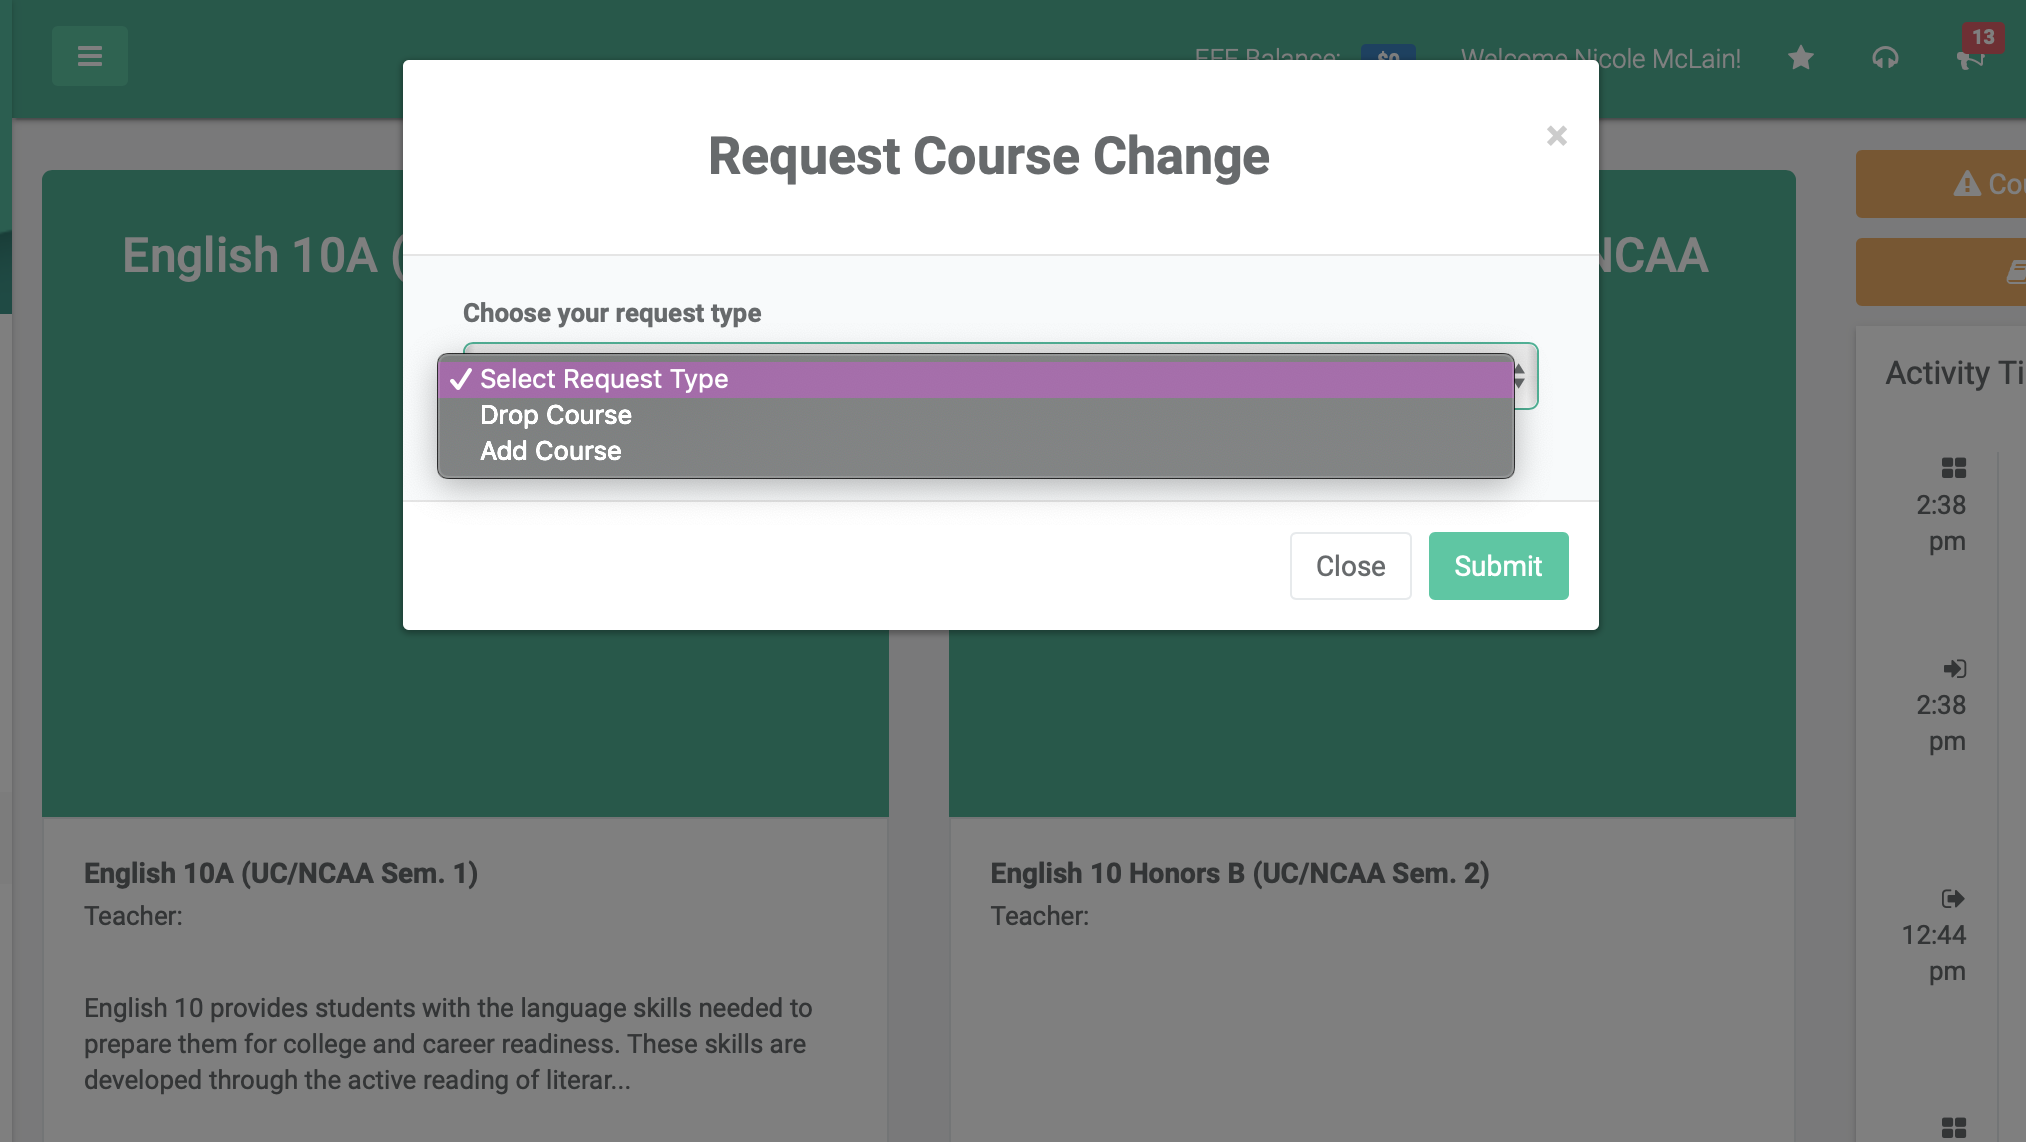
Task: Open support via the headphones icon
Action: coord(1886,58)
